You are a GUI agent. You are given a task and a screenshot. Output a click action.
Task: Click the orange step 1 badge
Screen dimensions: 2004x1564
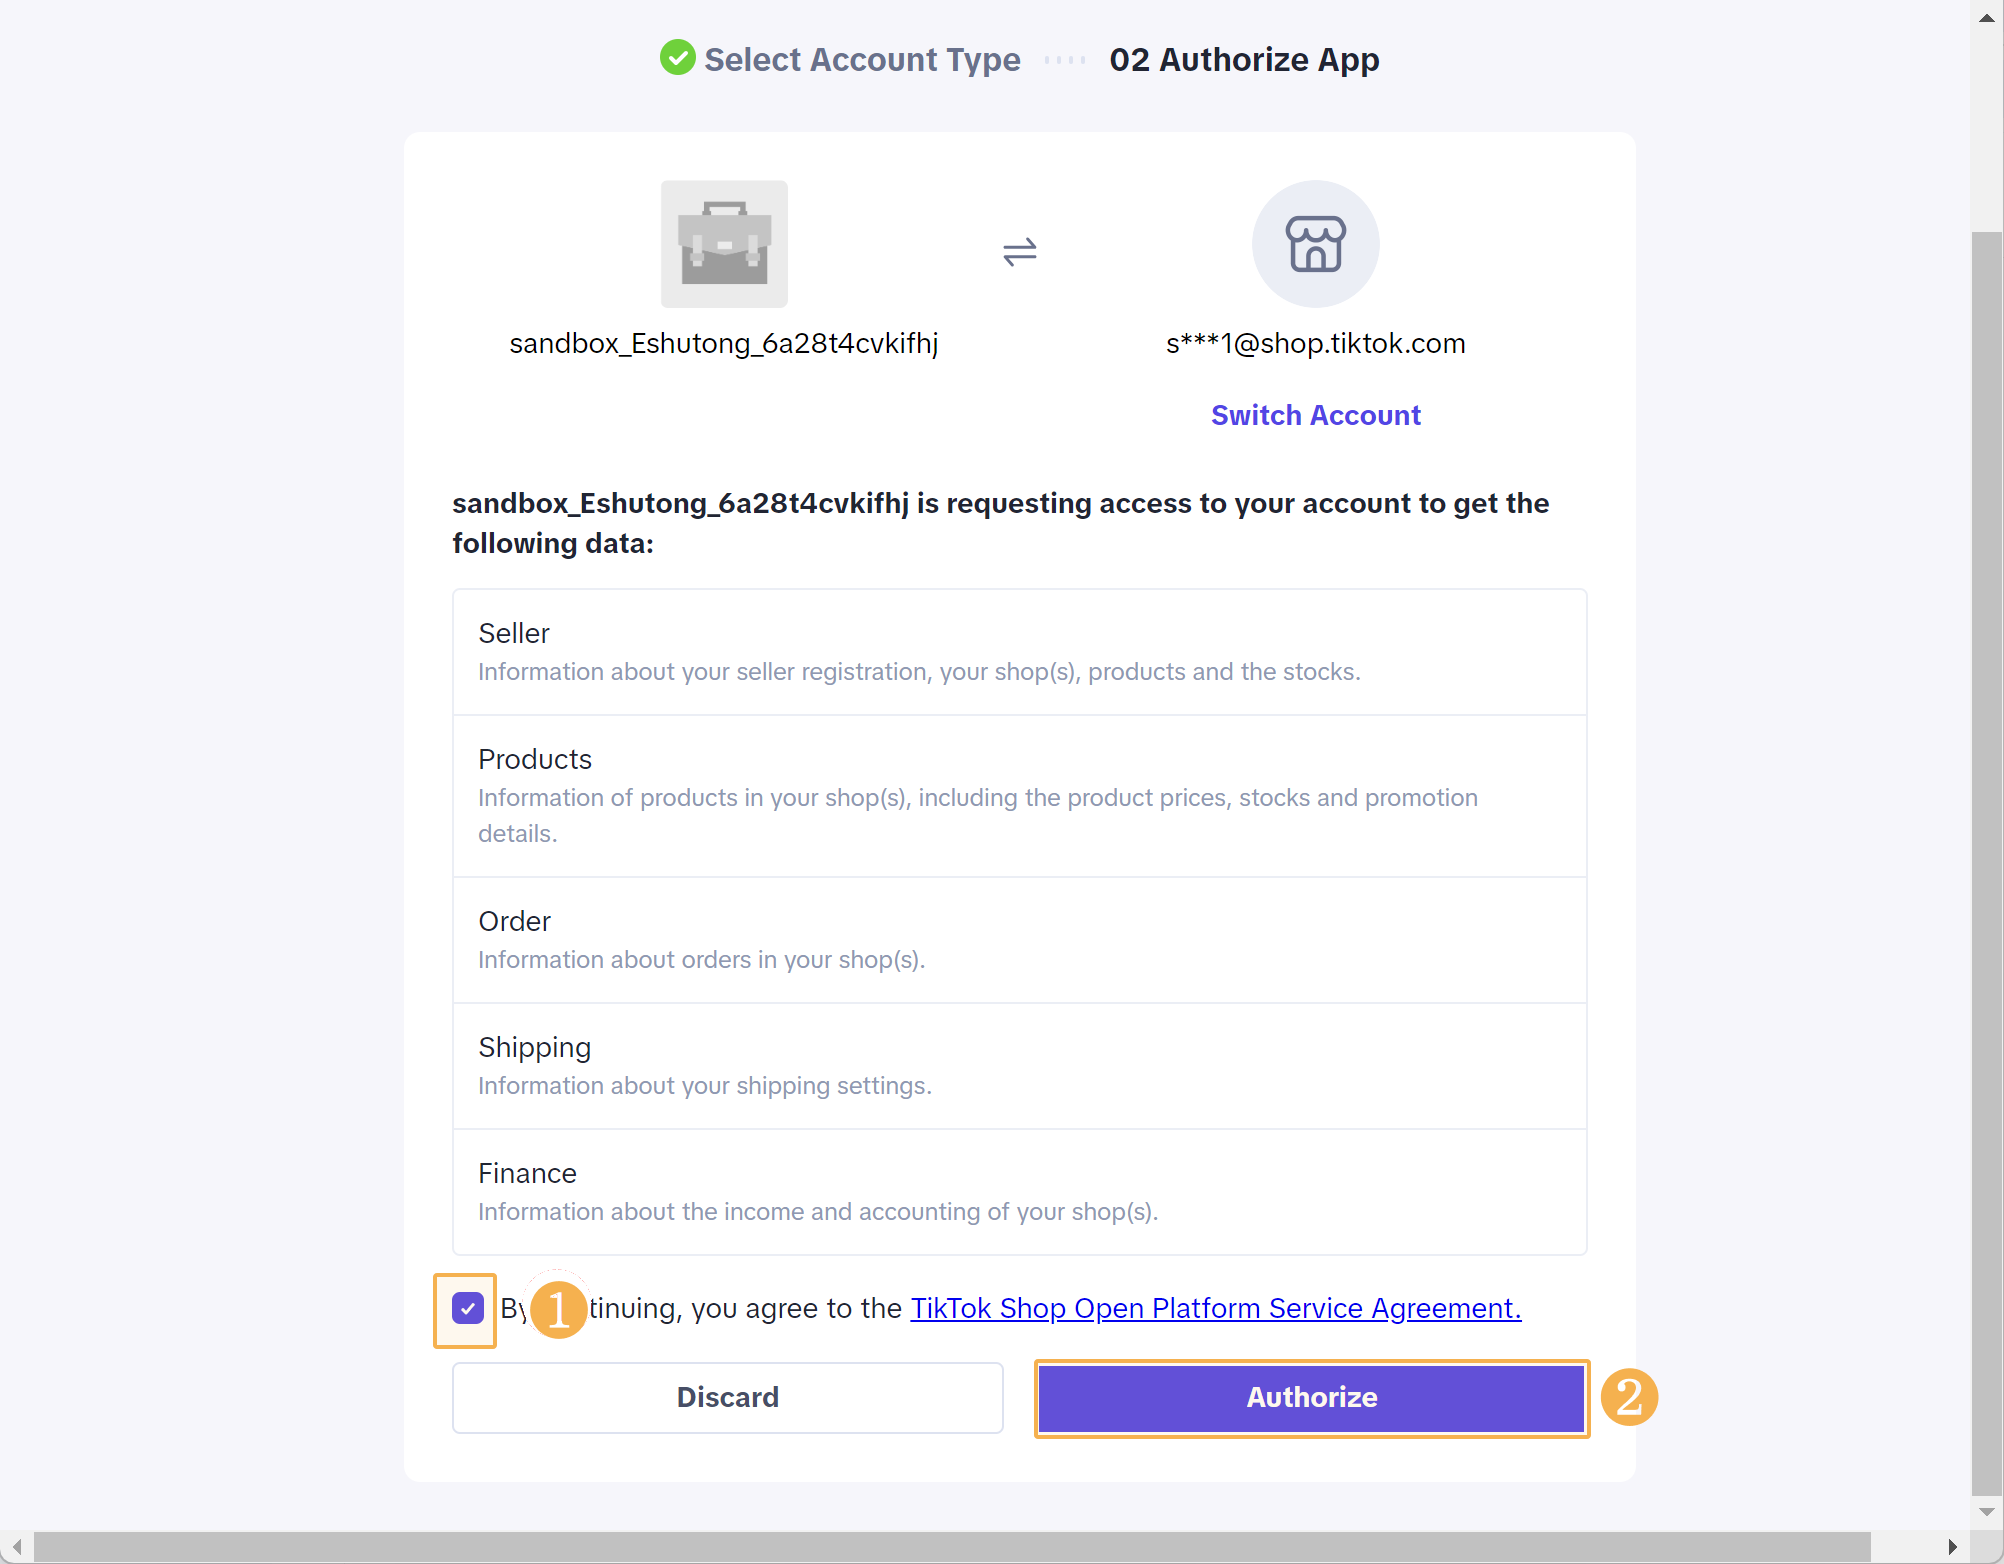point(558,1309)
